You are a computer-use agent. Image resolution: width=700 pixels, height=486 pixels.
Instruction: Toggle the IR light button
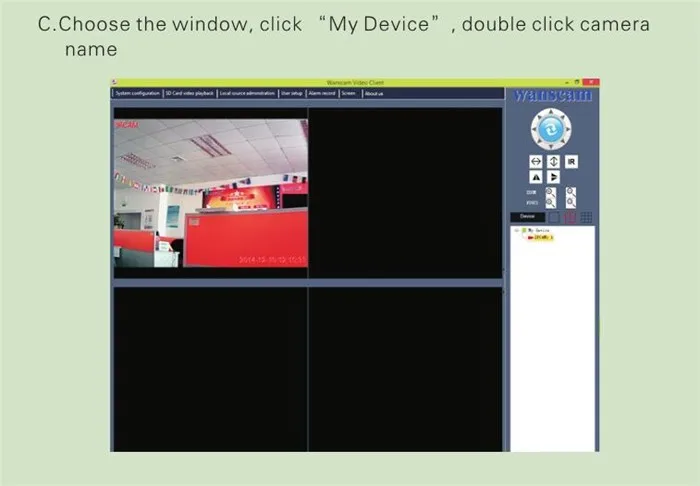571,162
